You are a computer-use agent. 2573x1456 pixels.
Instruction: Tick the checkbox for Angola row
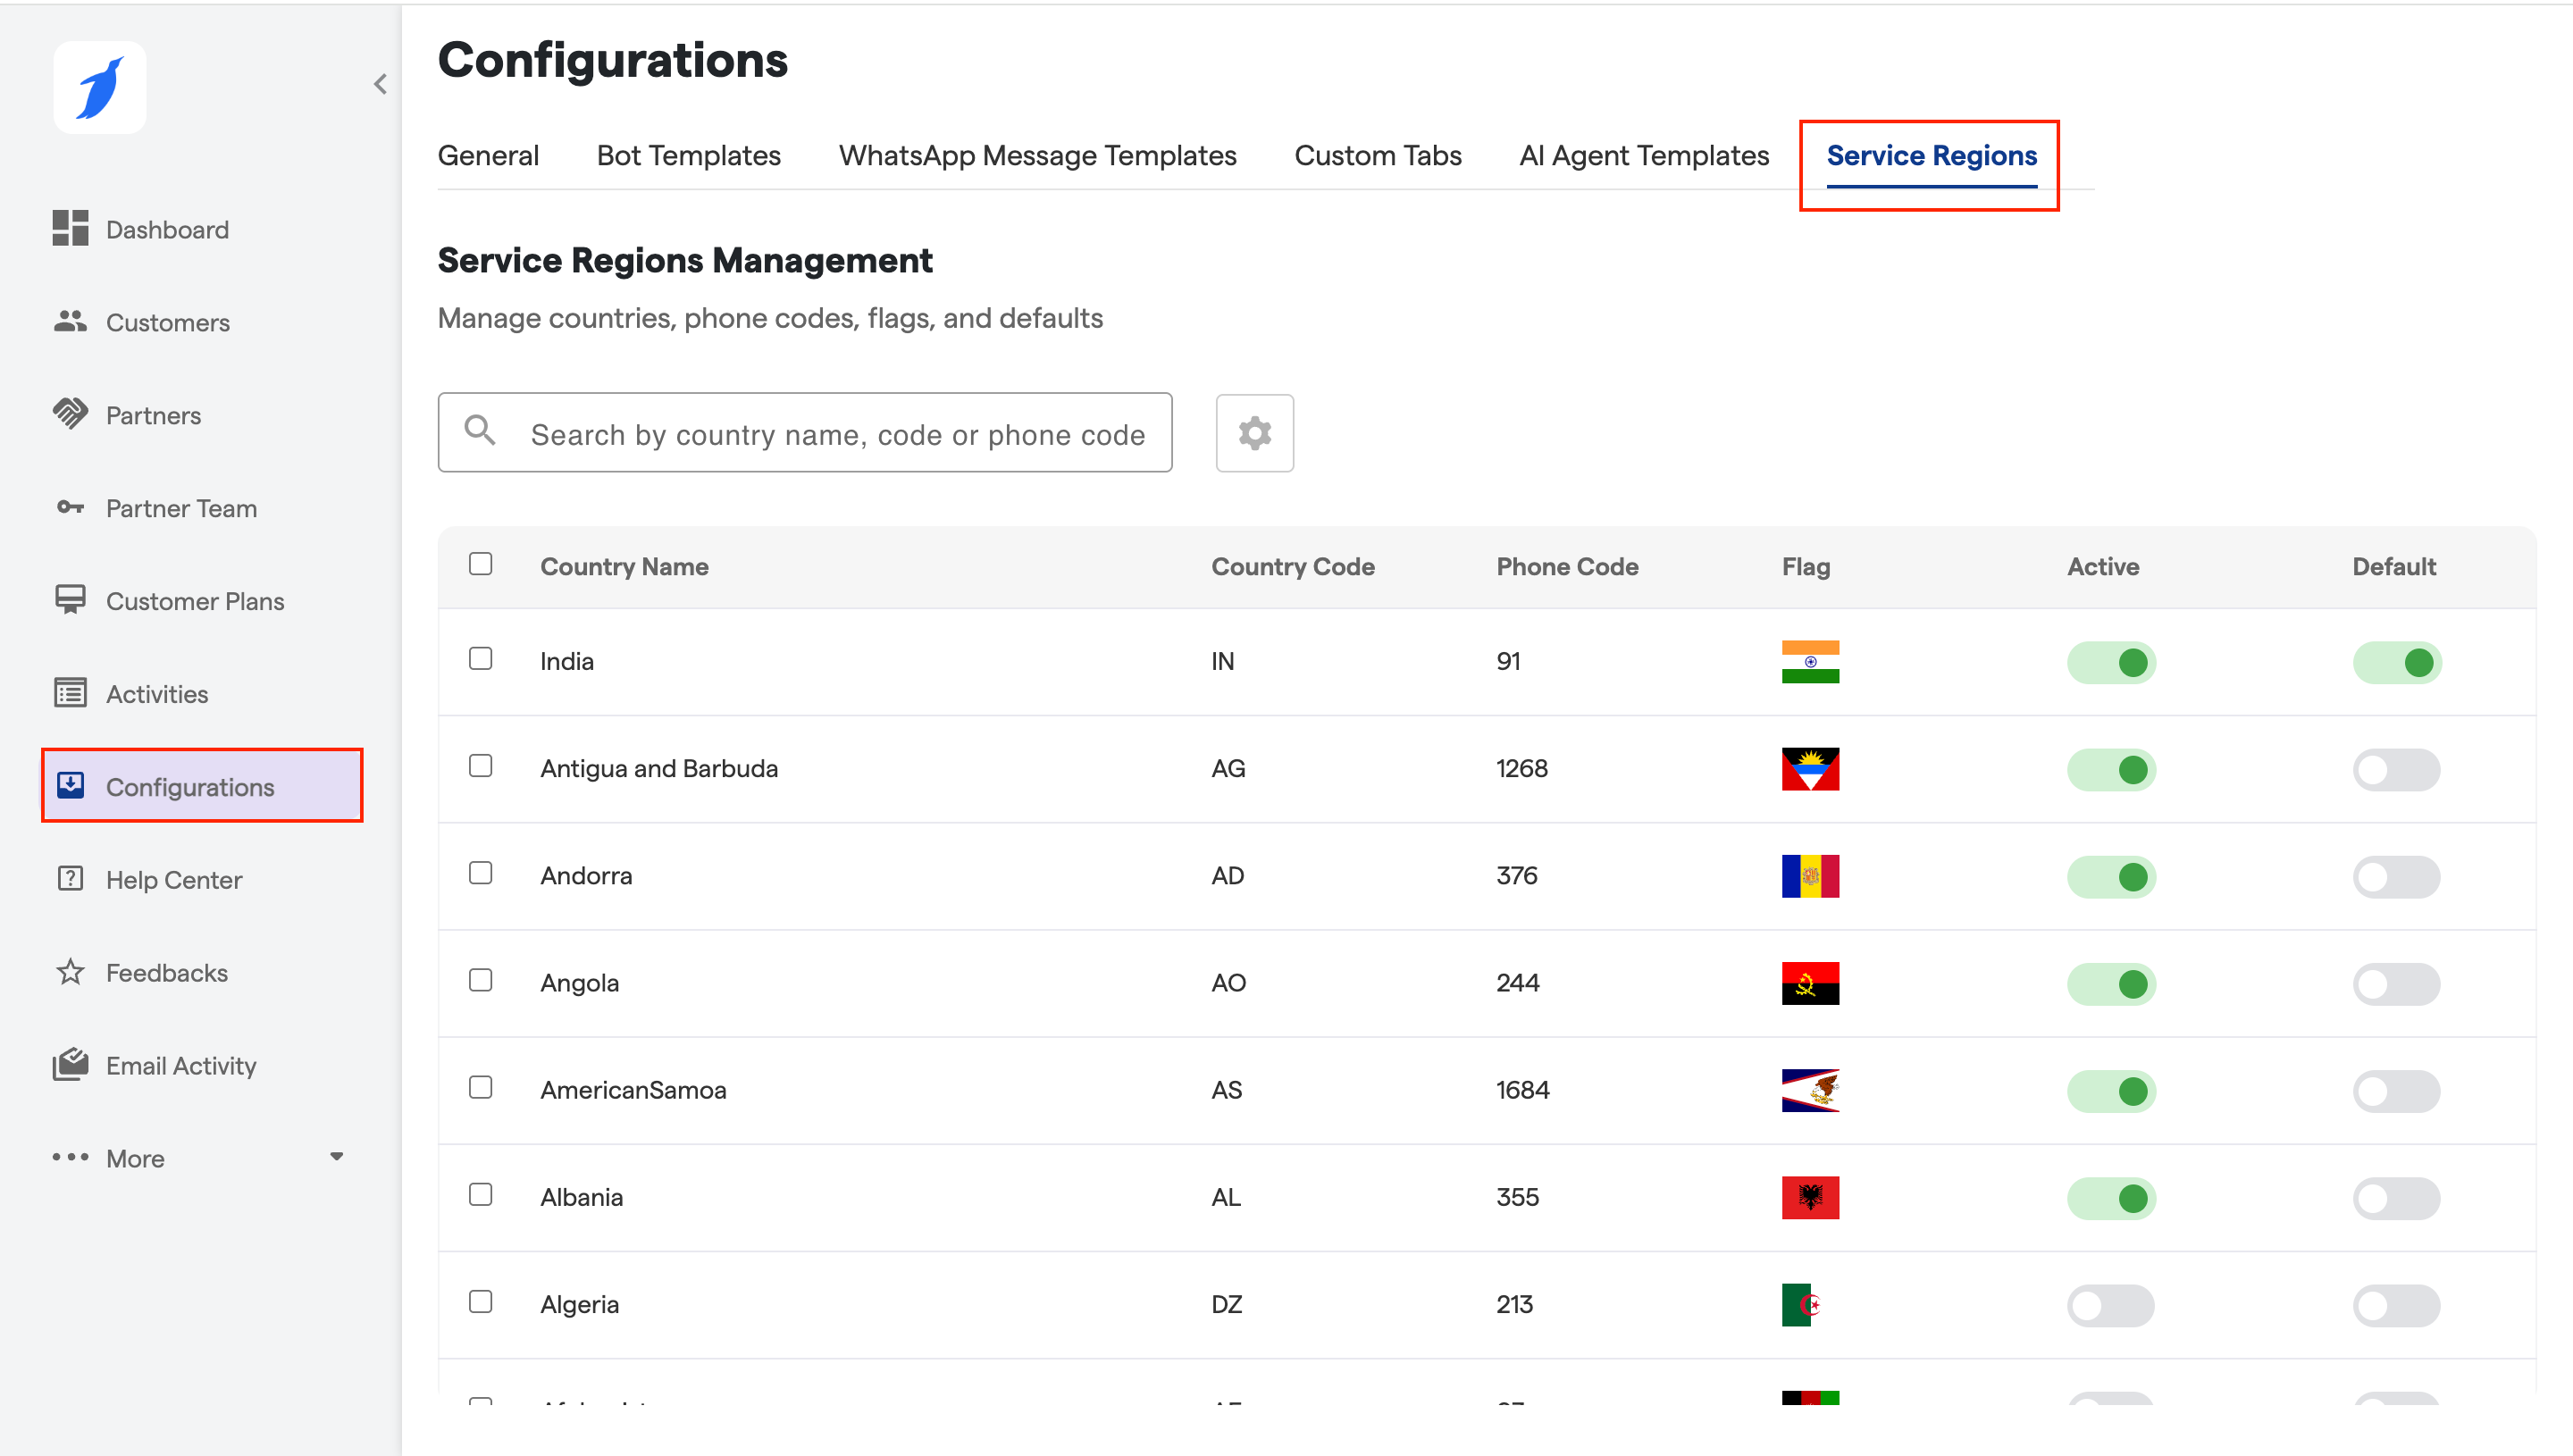tap(481, 980)
